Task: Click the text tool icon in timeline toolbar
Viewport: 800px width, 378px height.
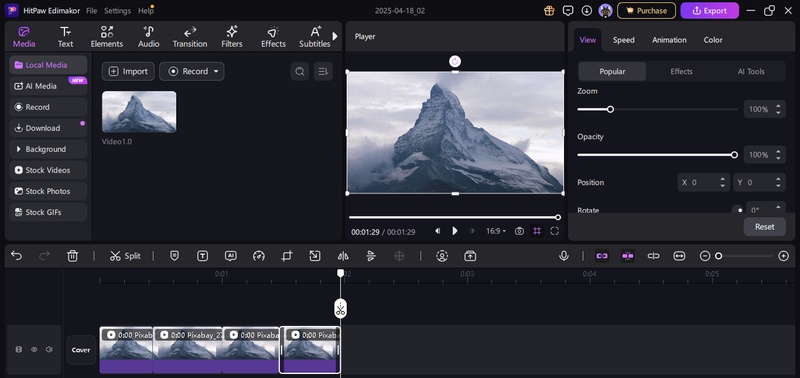Action: (x=203, y=256)
